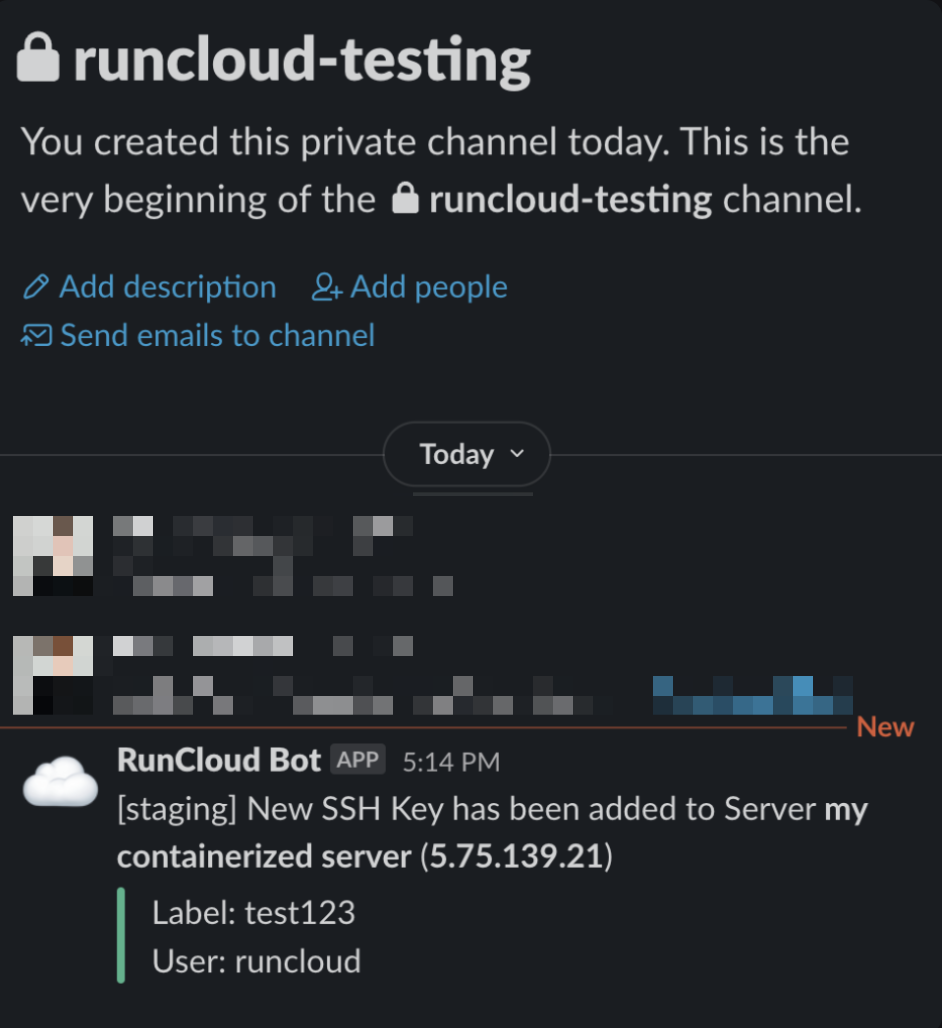Image resolution: width=942 pixels, height=1028 pixels.
Task: Expand the Today date dropdown
Action: [467, 454]
